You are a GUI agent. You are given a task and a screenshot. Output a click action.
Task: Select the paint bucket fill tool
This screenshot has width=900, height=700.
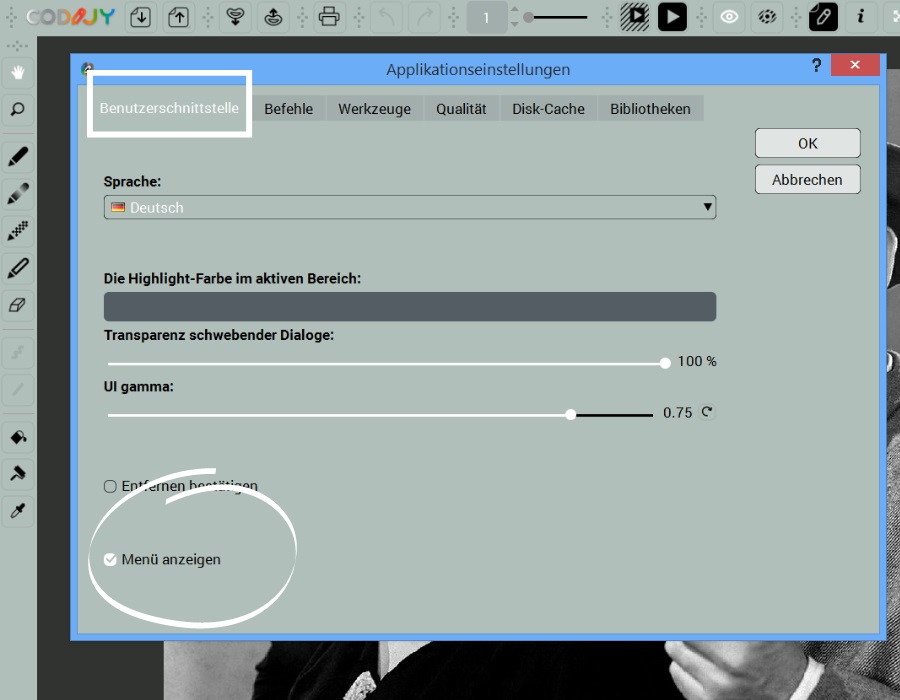[x=18, y=437]
